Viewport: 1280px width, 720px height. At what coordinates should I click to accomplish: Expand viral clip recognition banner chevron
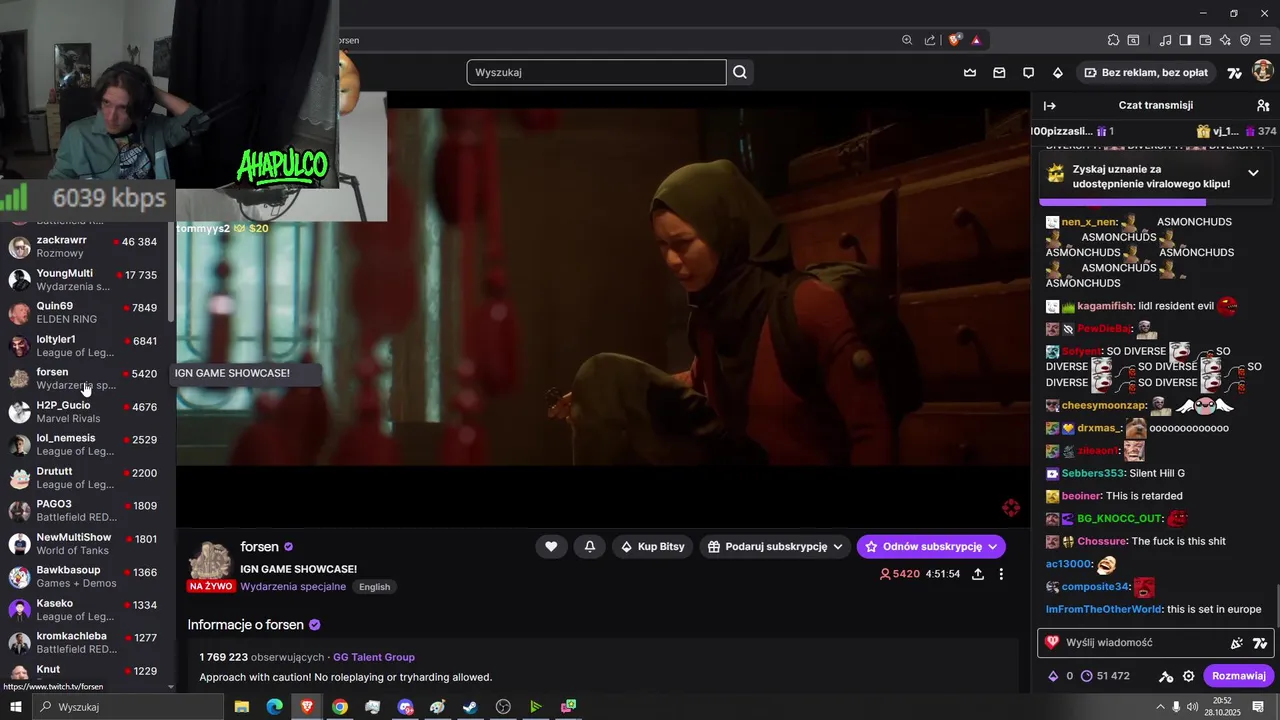(1253, 173)
